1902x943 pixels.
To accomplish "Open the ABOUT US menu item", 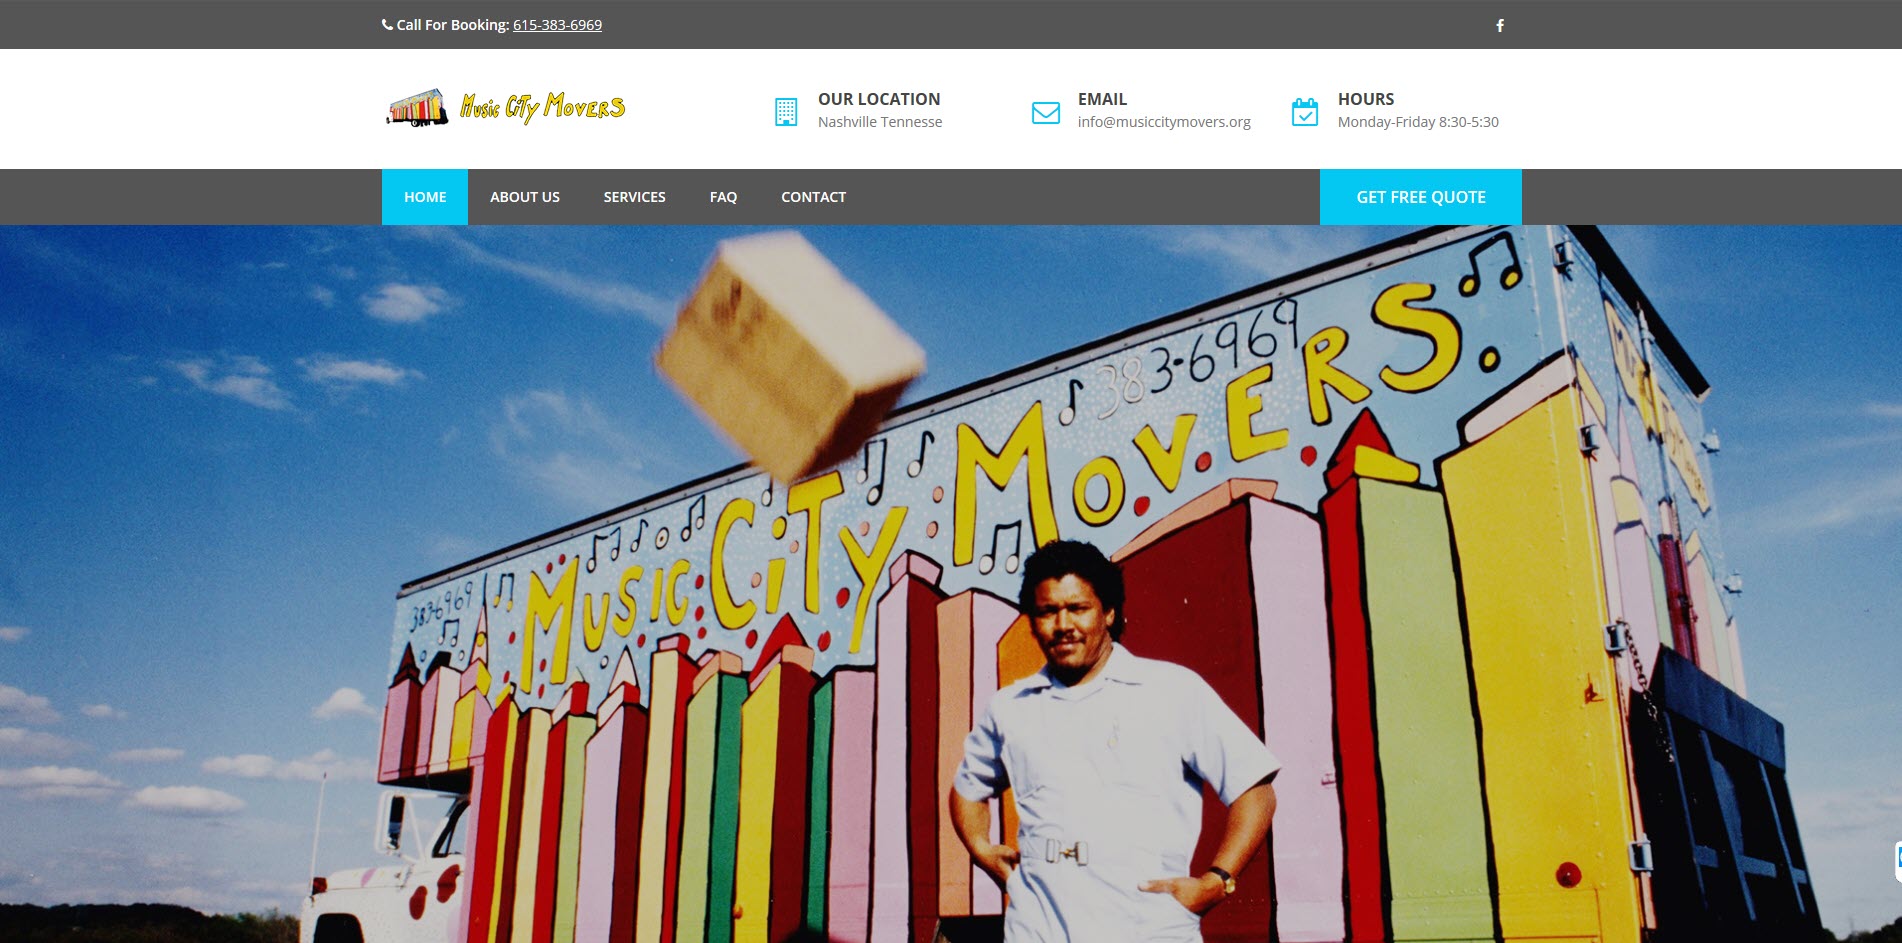I will coord(525,197).
